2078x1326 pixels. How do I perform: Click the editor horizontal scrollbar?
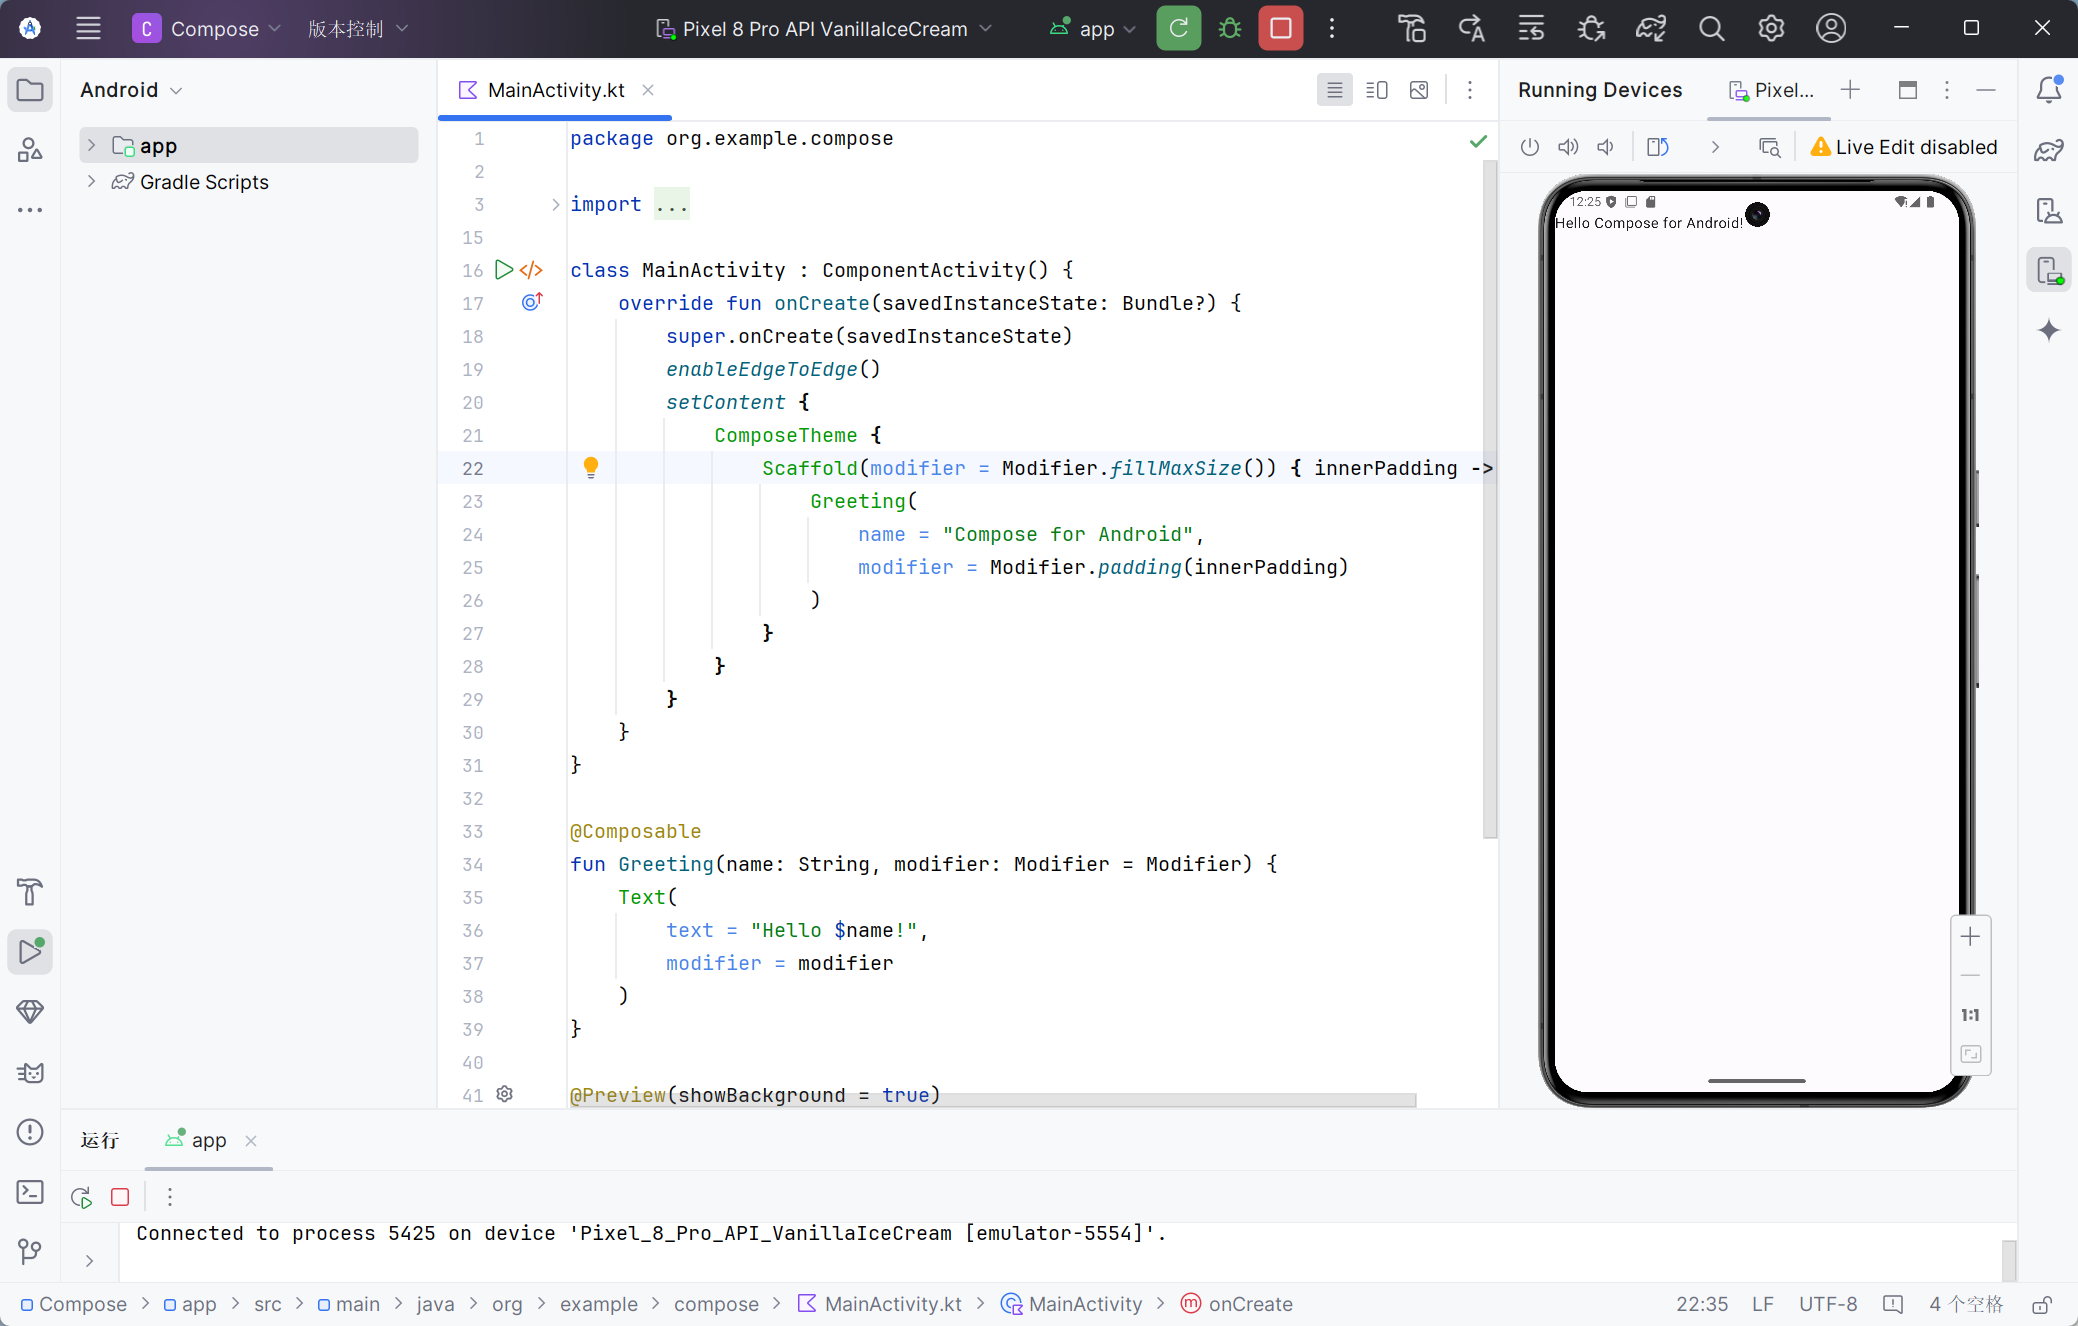[x=995, y=1100]
